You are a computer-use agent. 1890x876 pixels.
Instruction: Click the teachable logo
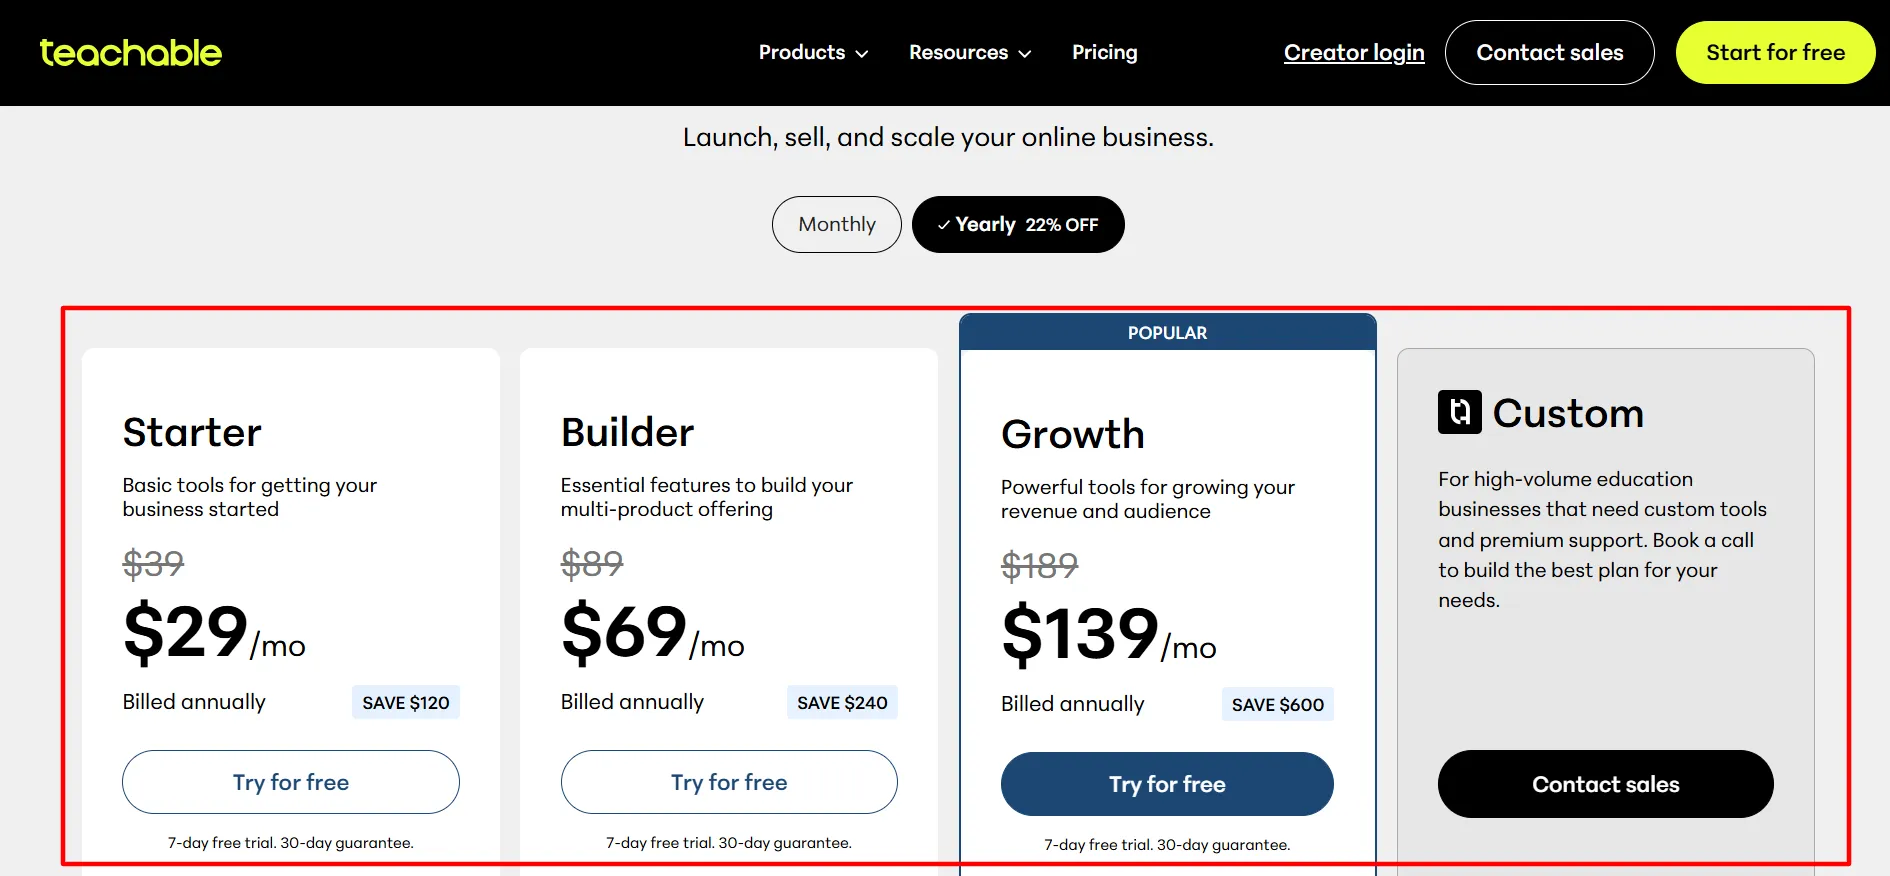pyautogui.click(x=130, y=52)
